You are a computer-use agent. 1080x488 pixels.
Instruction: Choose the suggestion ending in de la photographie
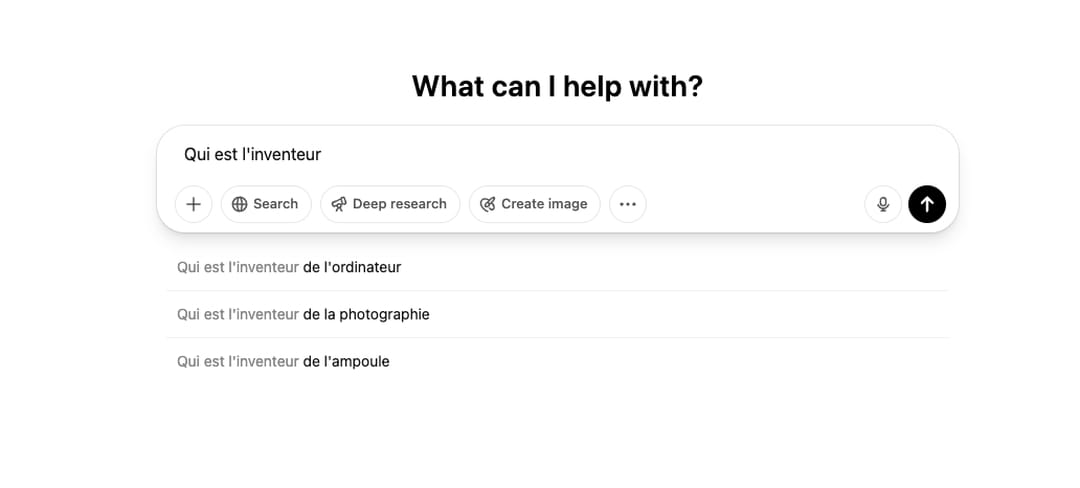(557, 315)
